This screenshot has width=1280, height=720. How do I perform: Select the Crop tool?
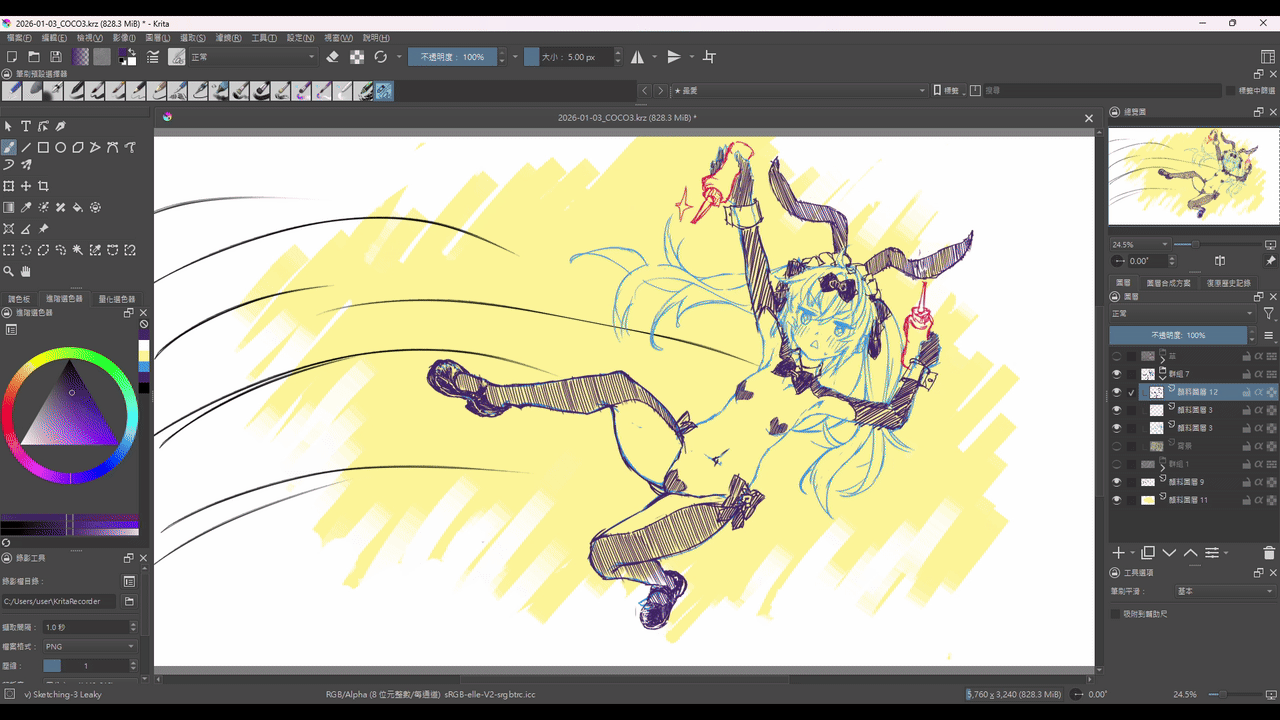click(x=43, y=186)
